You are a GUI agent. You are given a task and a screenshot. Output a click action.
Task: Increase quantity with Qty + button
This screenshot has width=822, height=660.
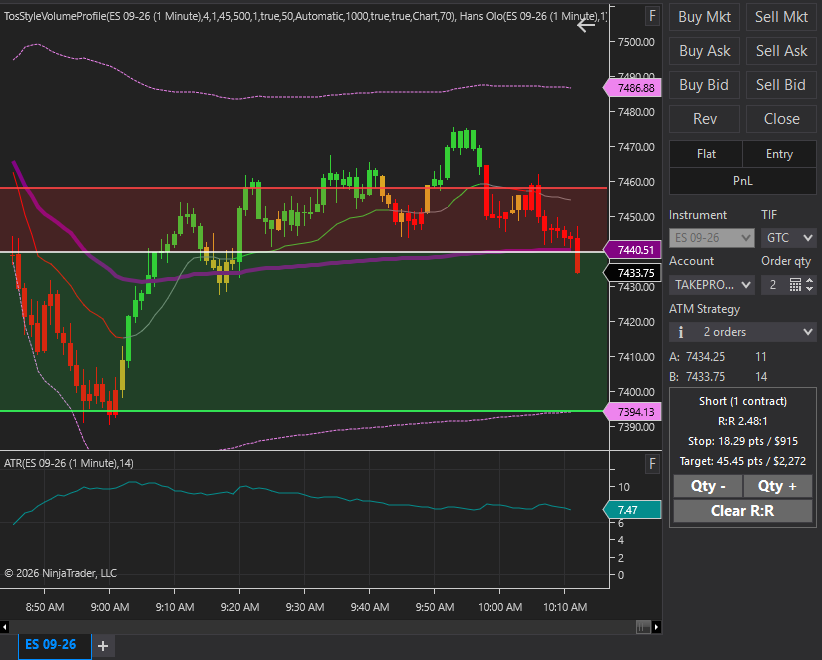coord(777,486)
